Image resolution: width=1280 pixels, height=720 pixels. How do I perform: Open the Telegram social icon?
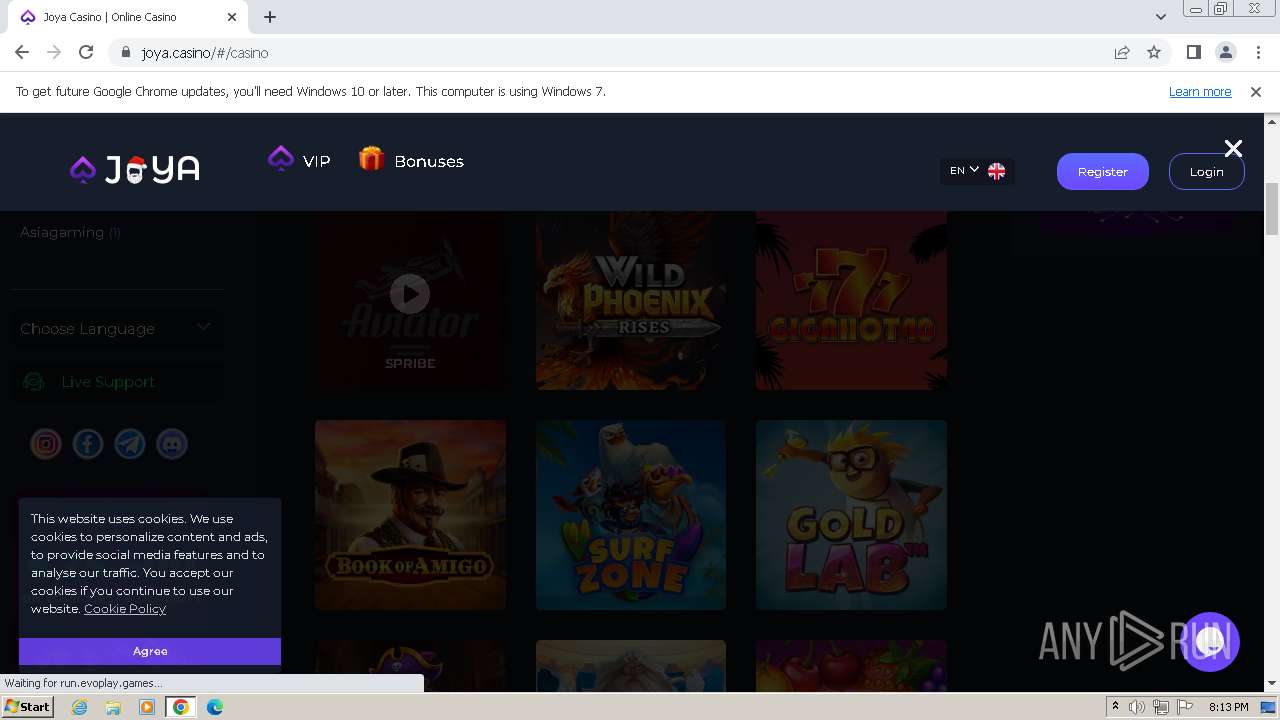click(x=130, y=444)
